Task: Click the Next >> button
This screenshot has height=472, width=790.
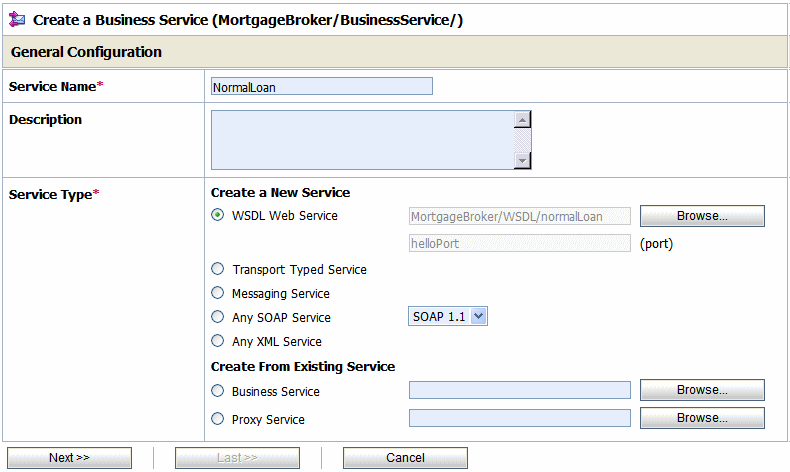Action: click(x=70, y=458)
